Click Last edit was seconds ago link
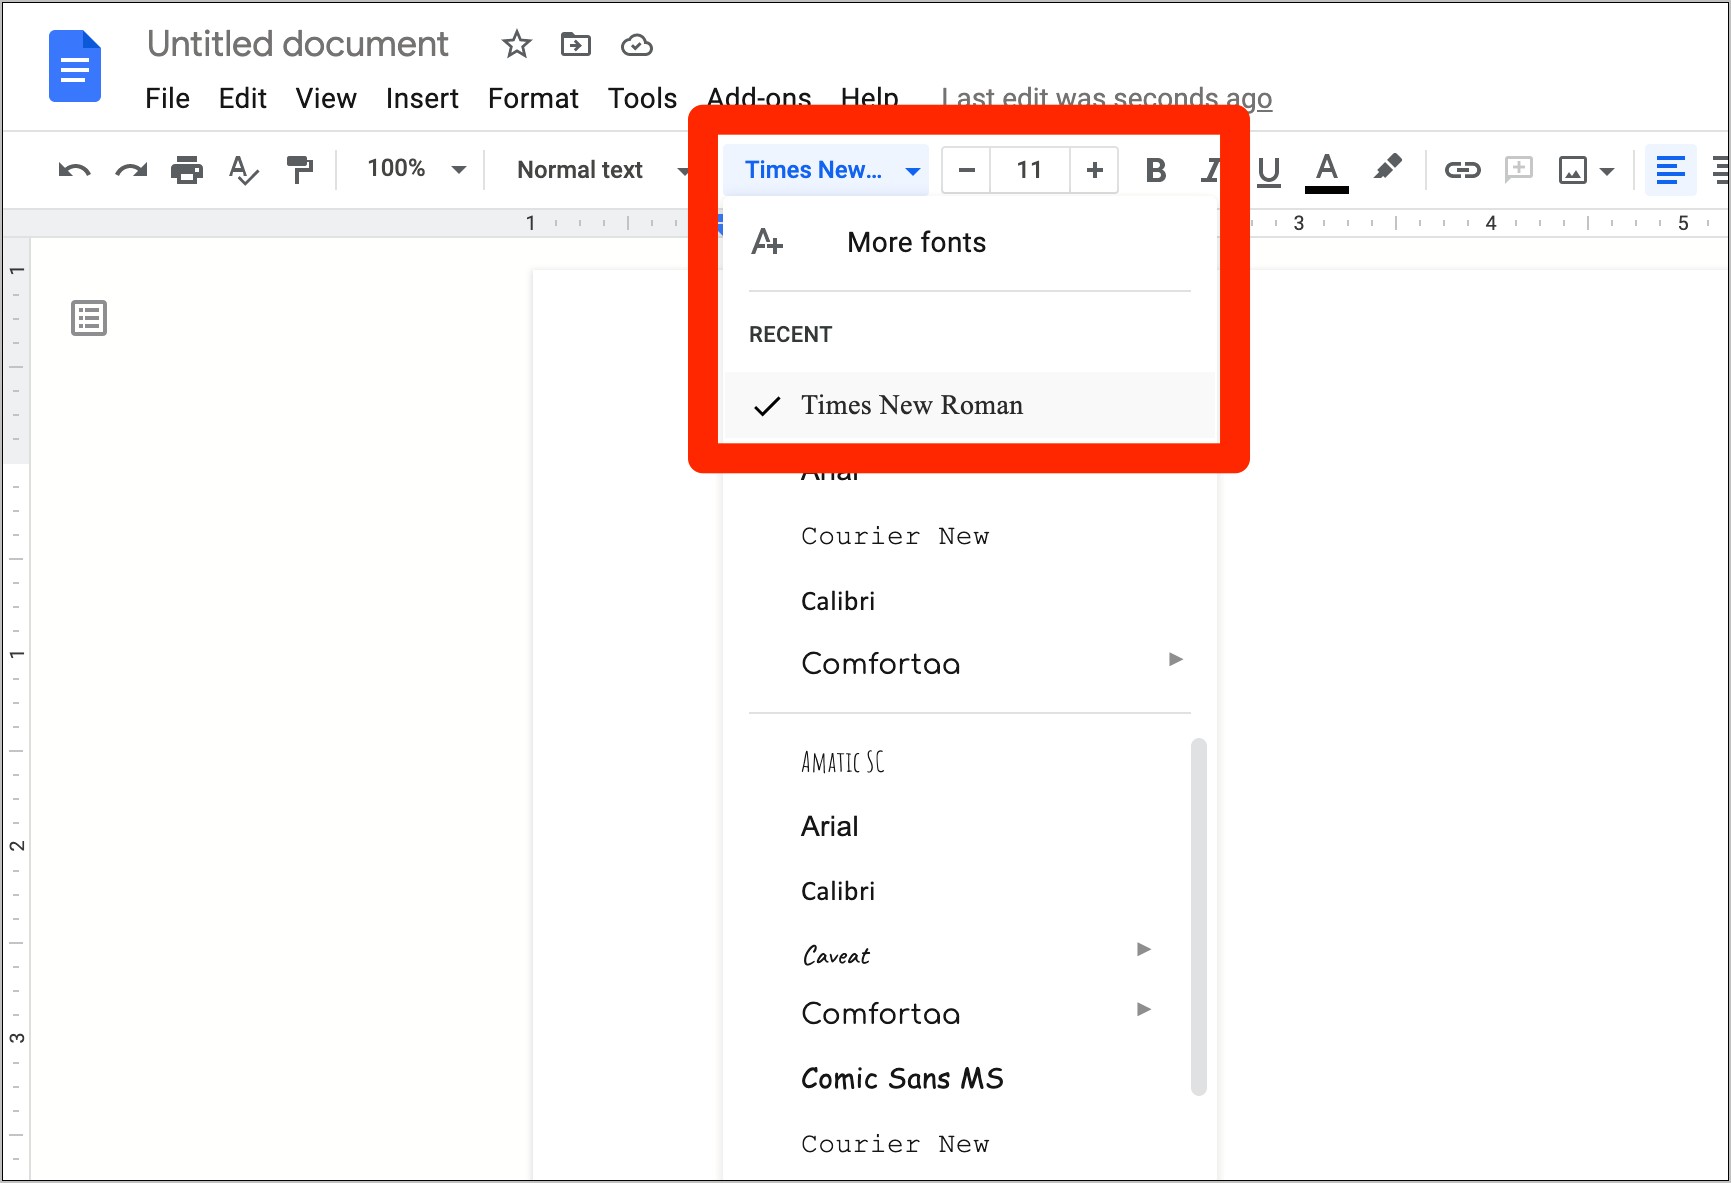Image resolution: width=1731 pixels, height=1183 pixels. pos(1106,98)
